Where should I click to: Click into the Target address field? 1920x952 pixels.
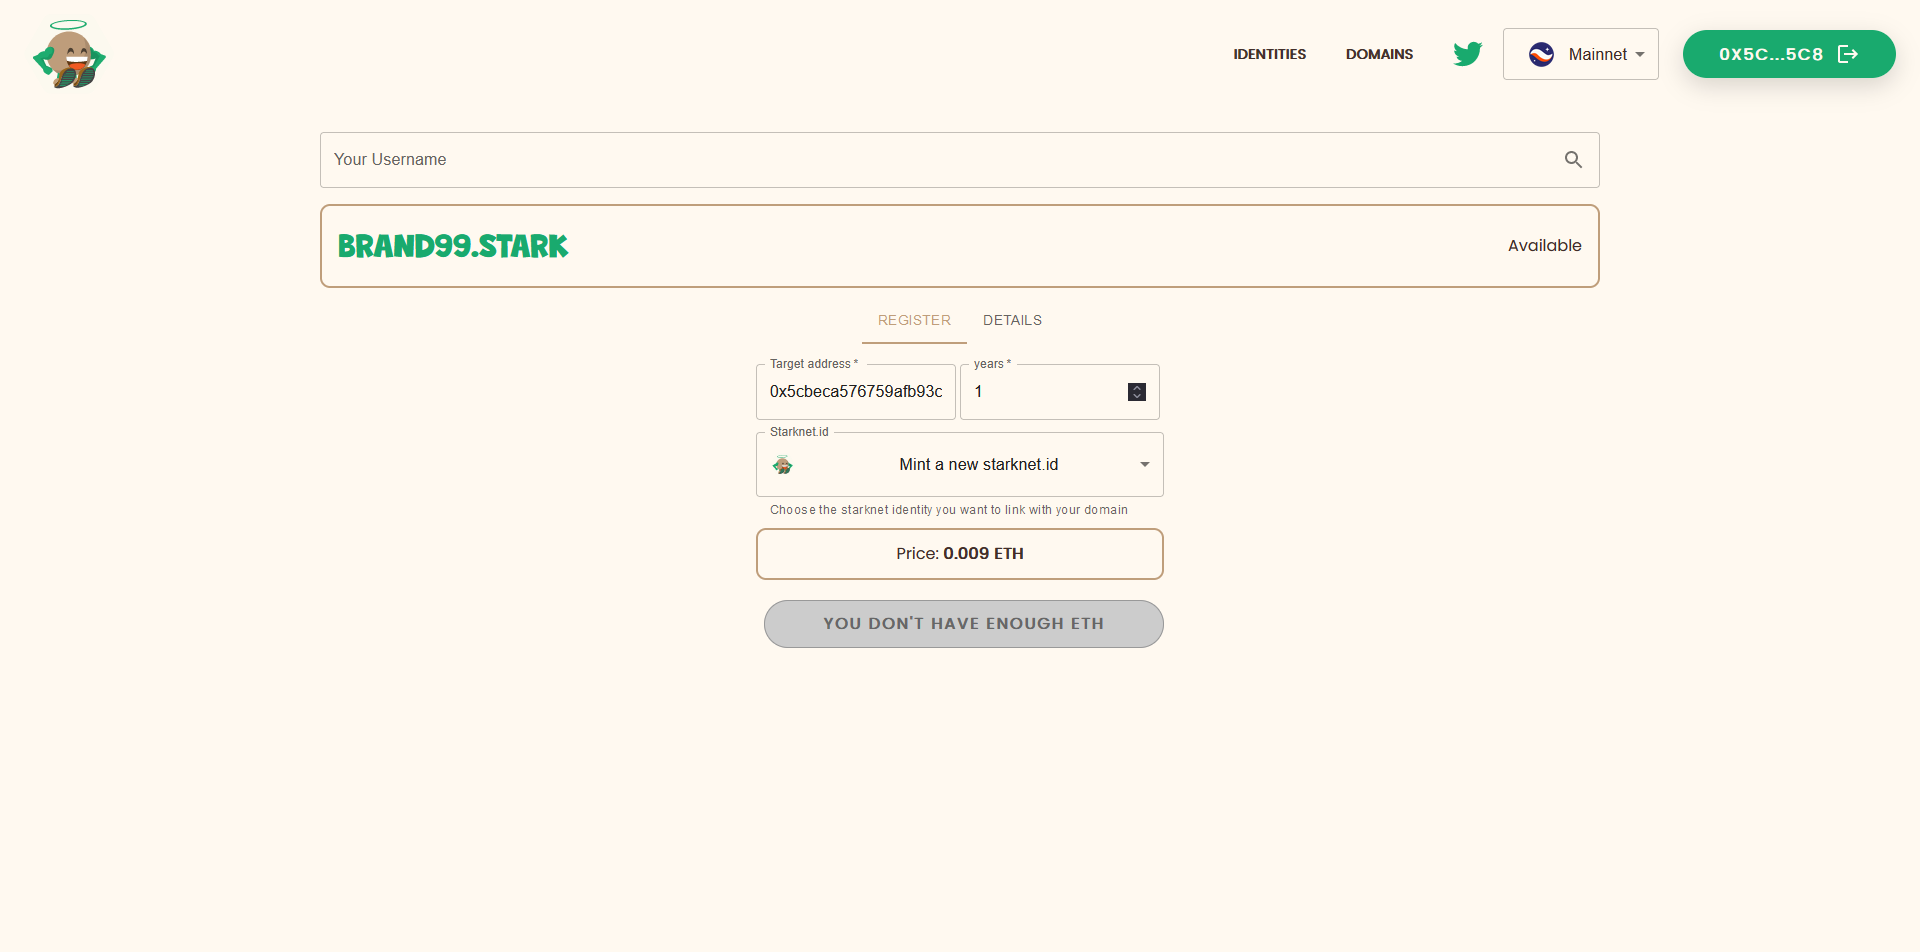click(855, 392)
